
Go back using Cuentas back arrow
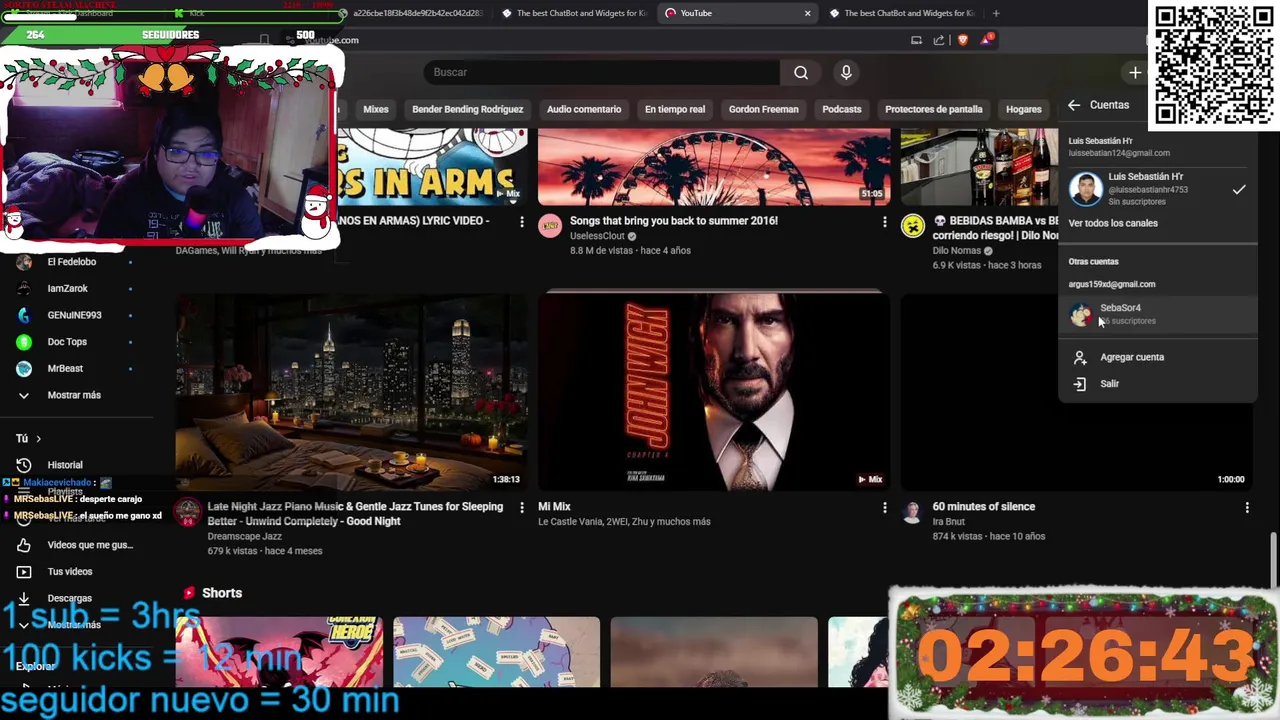coord(1074,105)
